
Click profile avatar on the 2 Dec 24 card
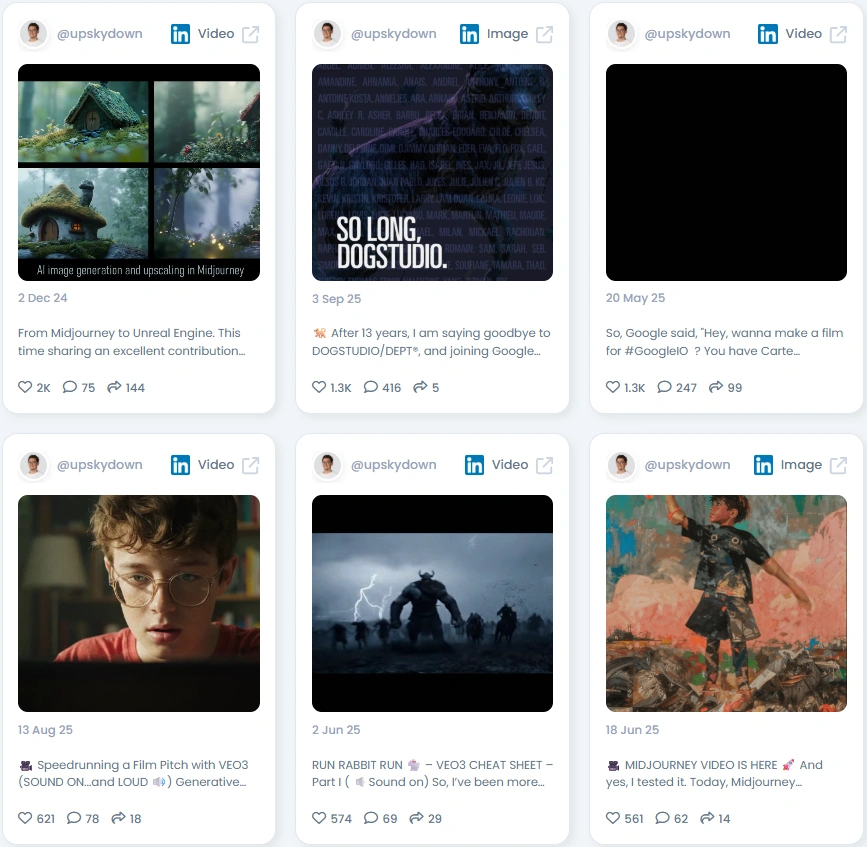tap(33, 34)
